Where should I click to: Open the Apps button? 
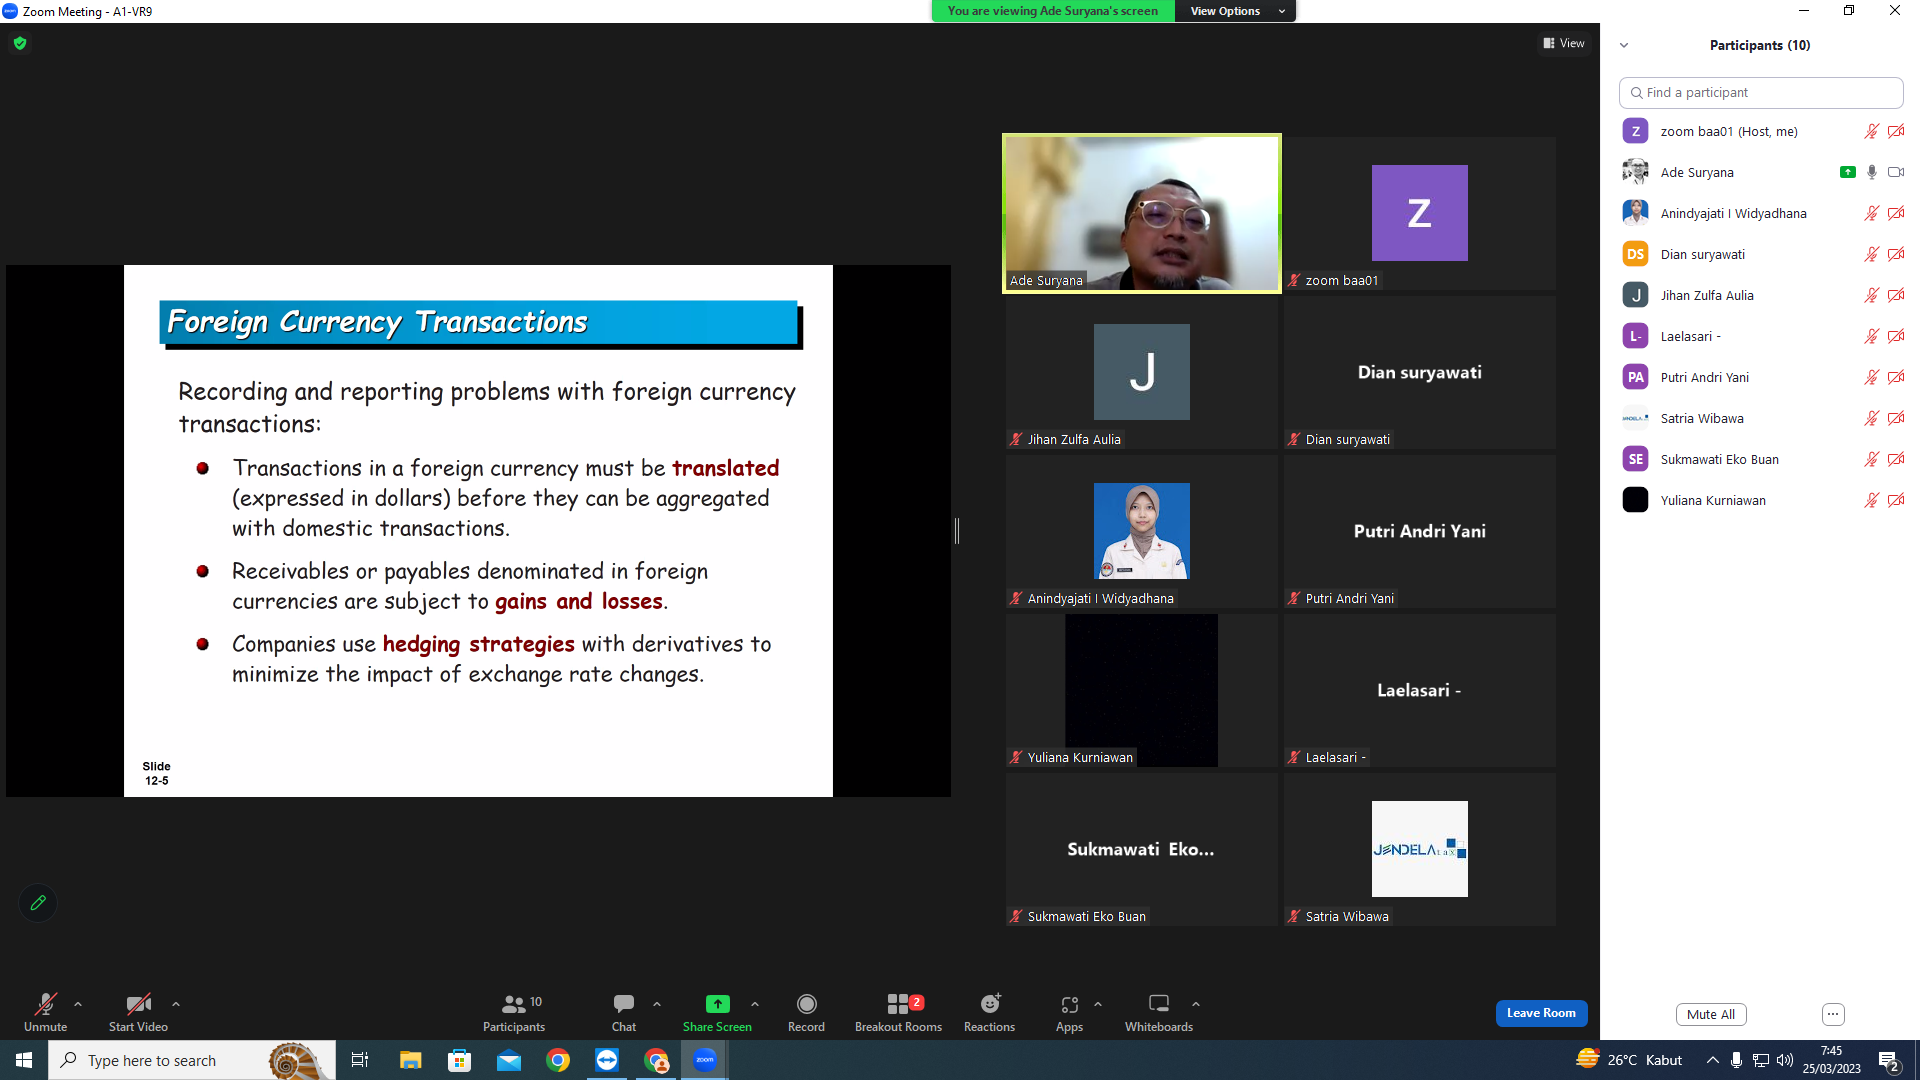[1069, 1012]
